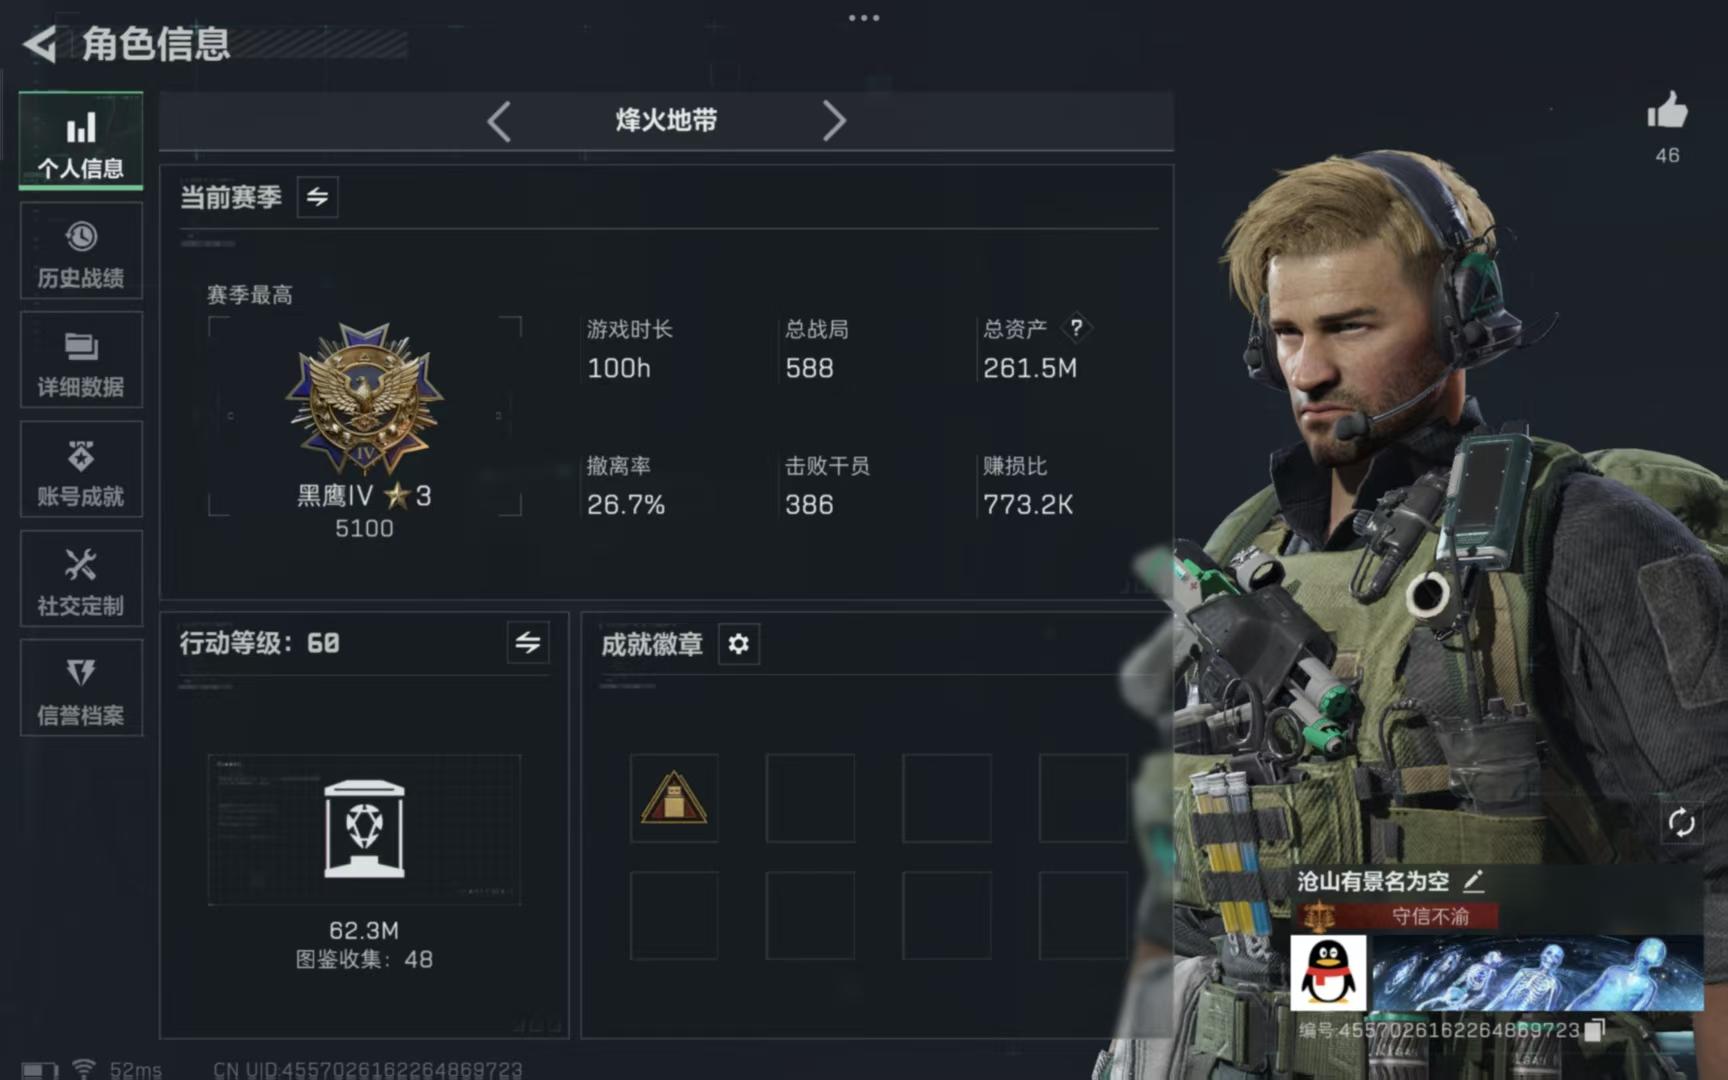Open the 信誉档案 credit record
Viewport: 1728px width, 1080px height.
(81, 689)
